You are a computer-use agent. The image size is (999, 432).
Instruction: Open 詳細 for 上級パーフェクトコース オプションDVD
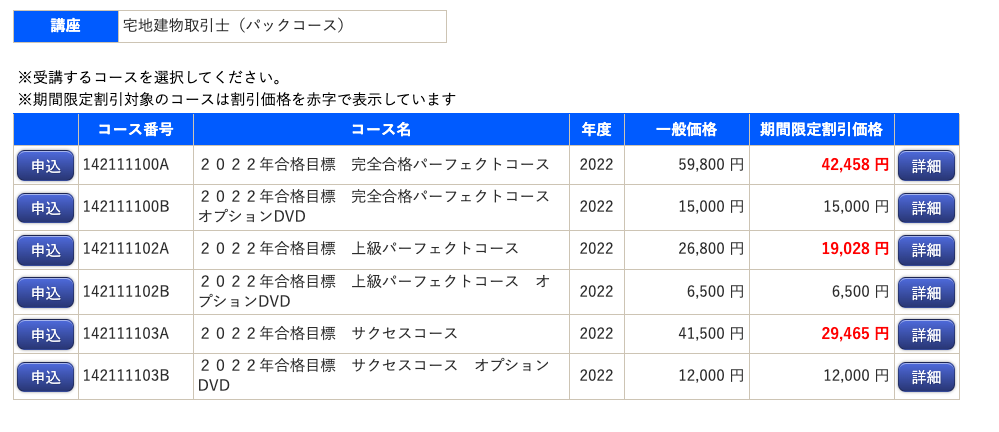click(x=926, y=292)
